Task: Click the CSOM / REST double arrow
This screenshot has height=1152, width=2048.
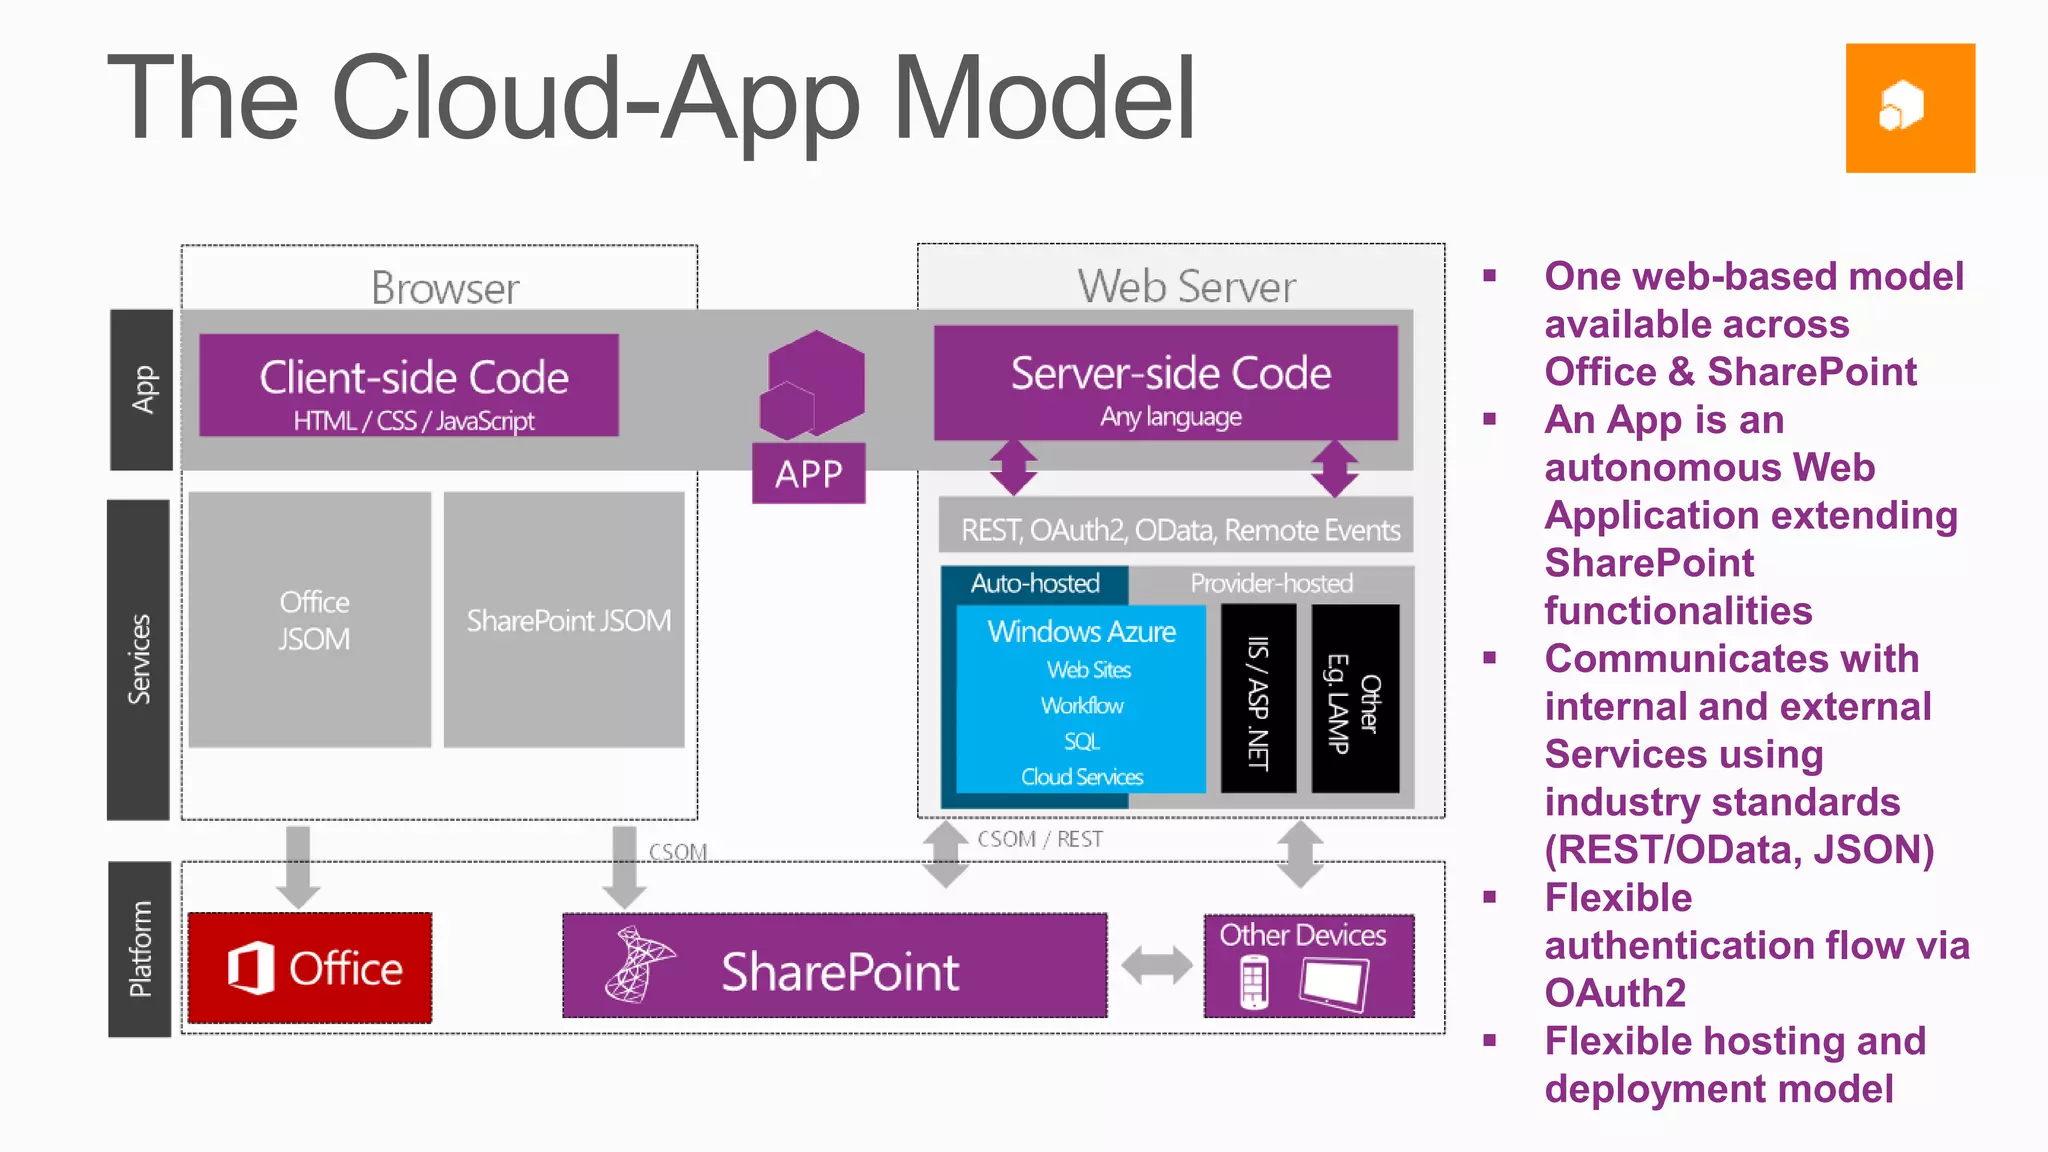Action: pos(945,853)
